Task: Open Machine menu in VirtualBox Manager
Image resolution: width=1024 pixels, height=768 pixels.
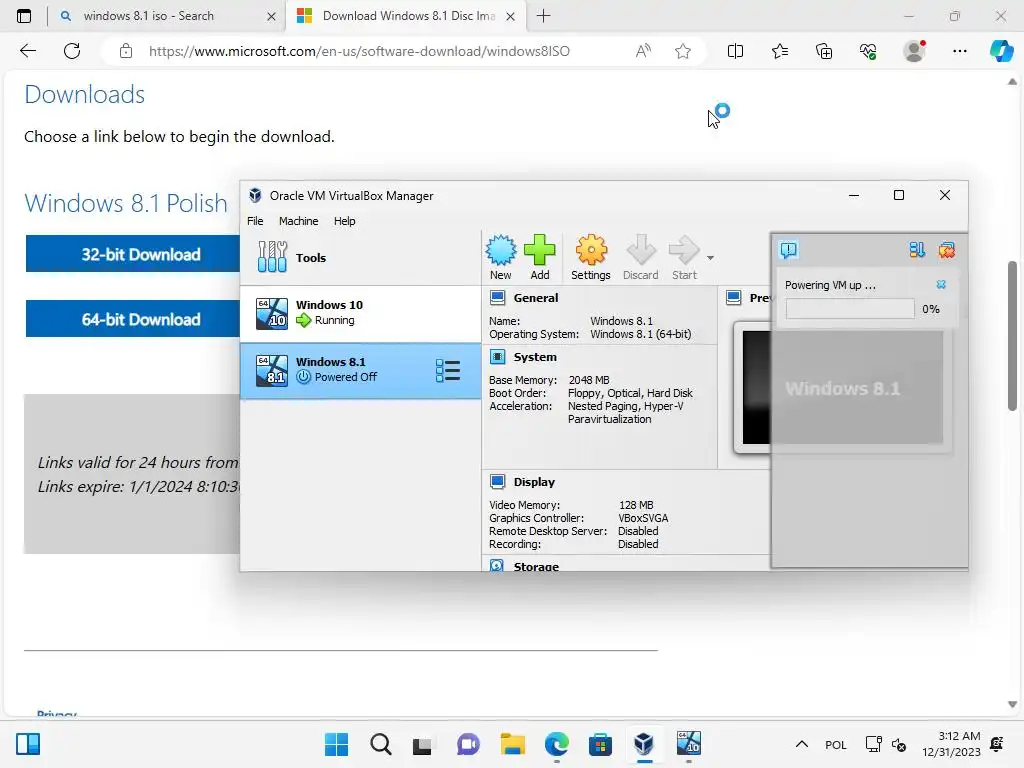Action: [x=298, y=221]
